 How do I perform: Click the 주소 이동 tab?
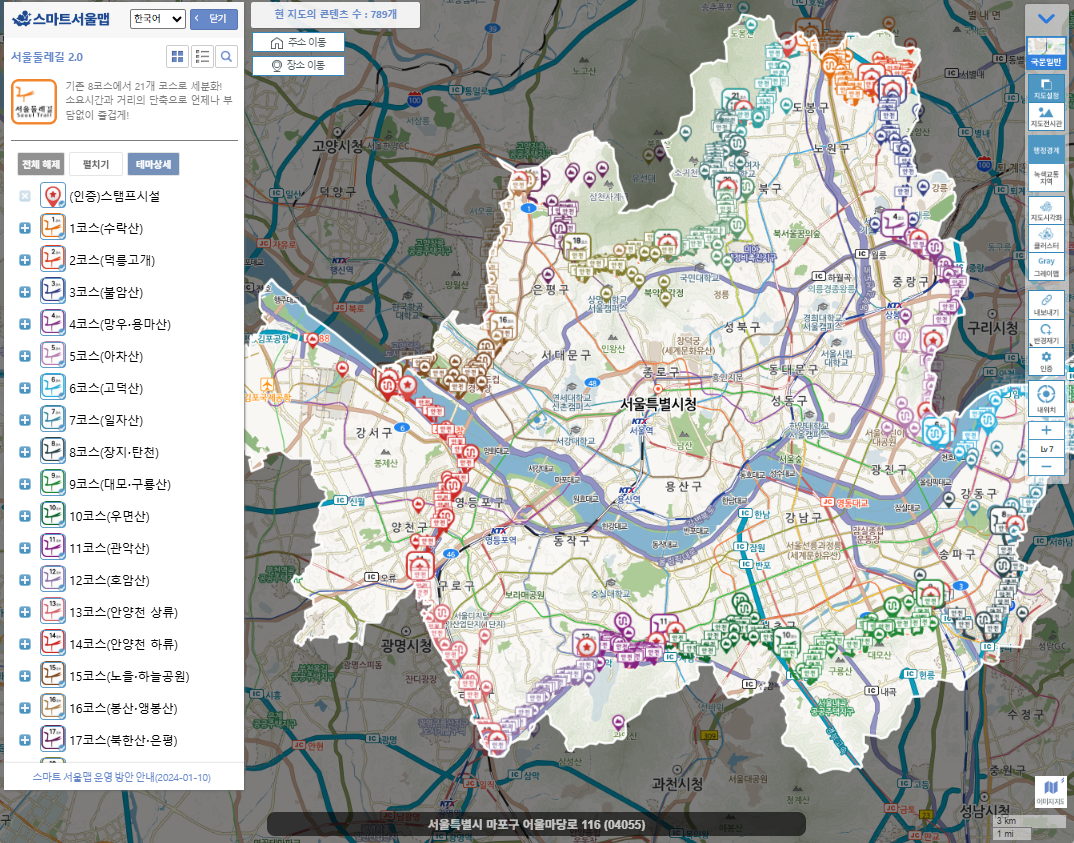click(298, 43)
